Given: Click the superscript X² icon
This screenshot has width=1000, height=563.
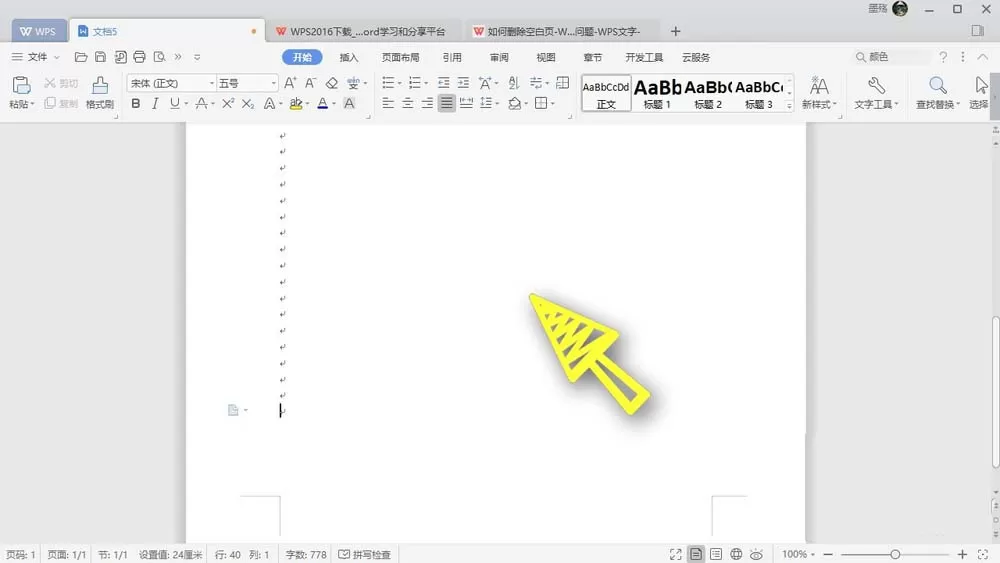Looking at the screenshot, I should (x=228, y=103).
